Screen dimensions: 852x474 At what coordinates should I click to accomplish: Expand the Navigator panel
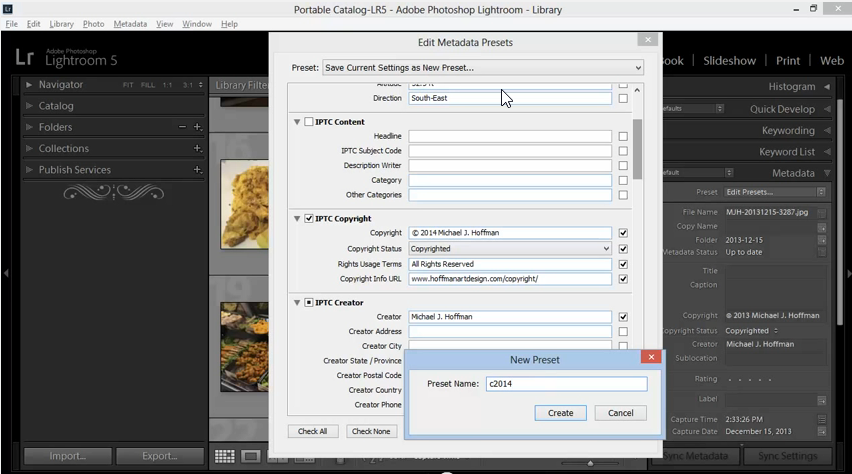click(x=29, y=85)
